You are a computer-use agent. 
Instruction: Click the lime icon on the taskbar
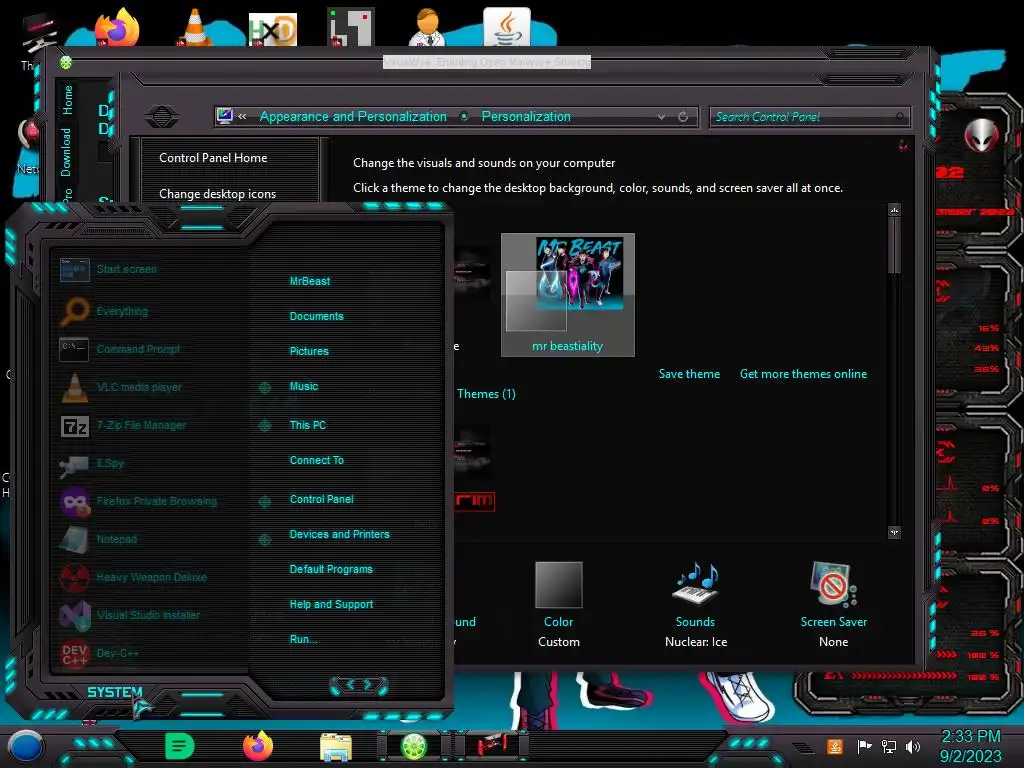tap(413, 746)
